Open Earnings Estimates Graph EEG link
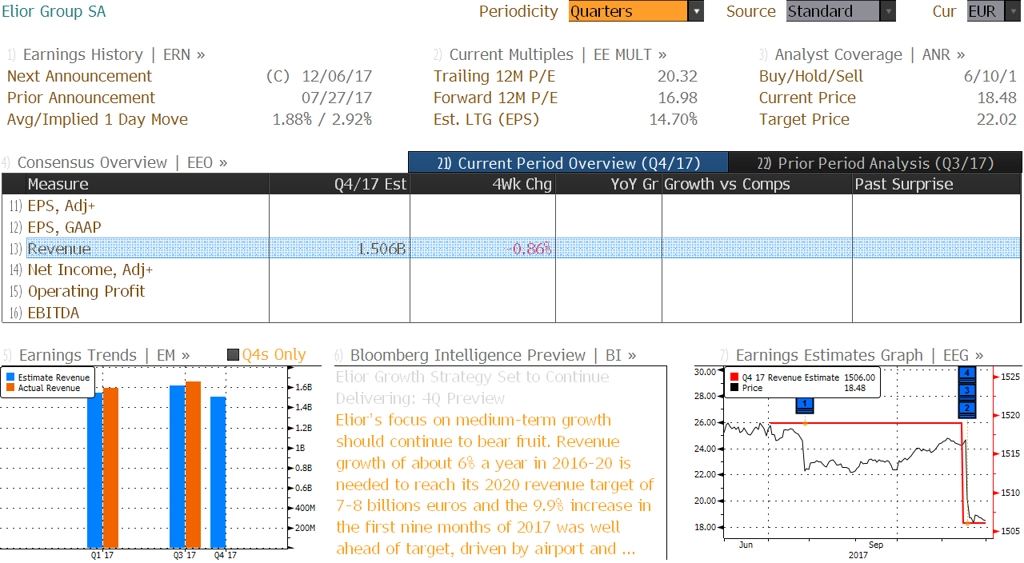The image size is (1024, 563). 859,355
